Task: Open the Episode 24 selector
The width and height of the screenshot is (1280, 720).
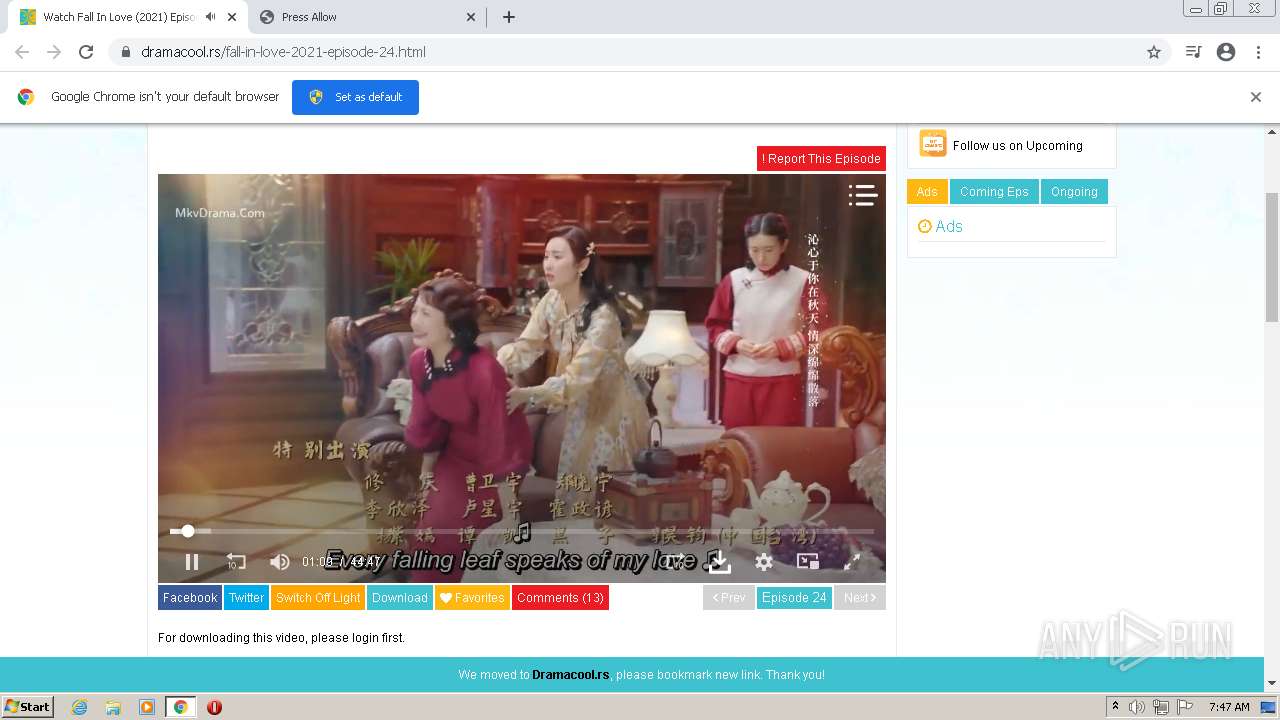Action: pyautogui.click(x=794, y=598)
